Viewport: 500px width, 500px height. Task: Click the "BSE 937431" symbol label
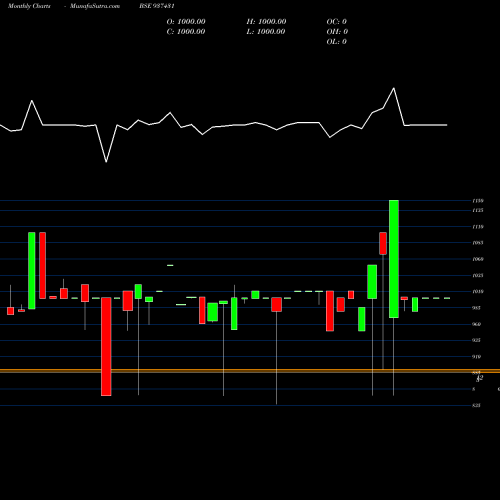[x=157, y=6]
